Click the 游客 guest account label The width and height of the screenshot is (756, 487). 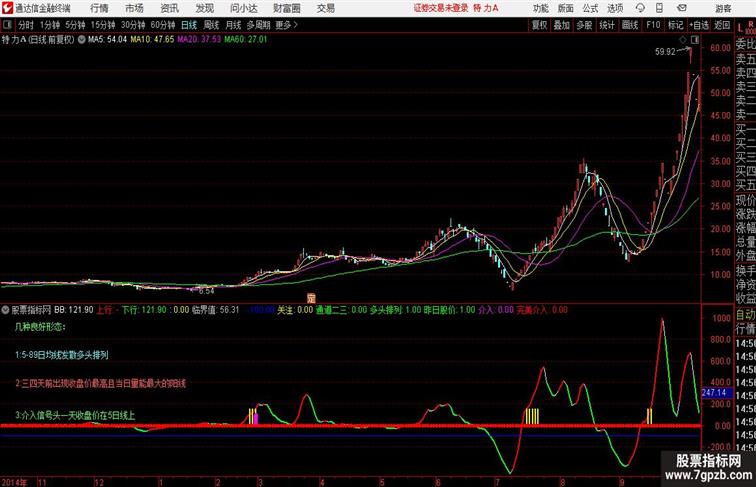723,8
